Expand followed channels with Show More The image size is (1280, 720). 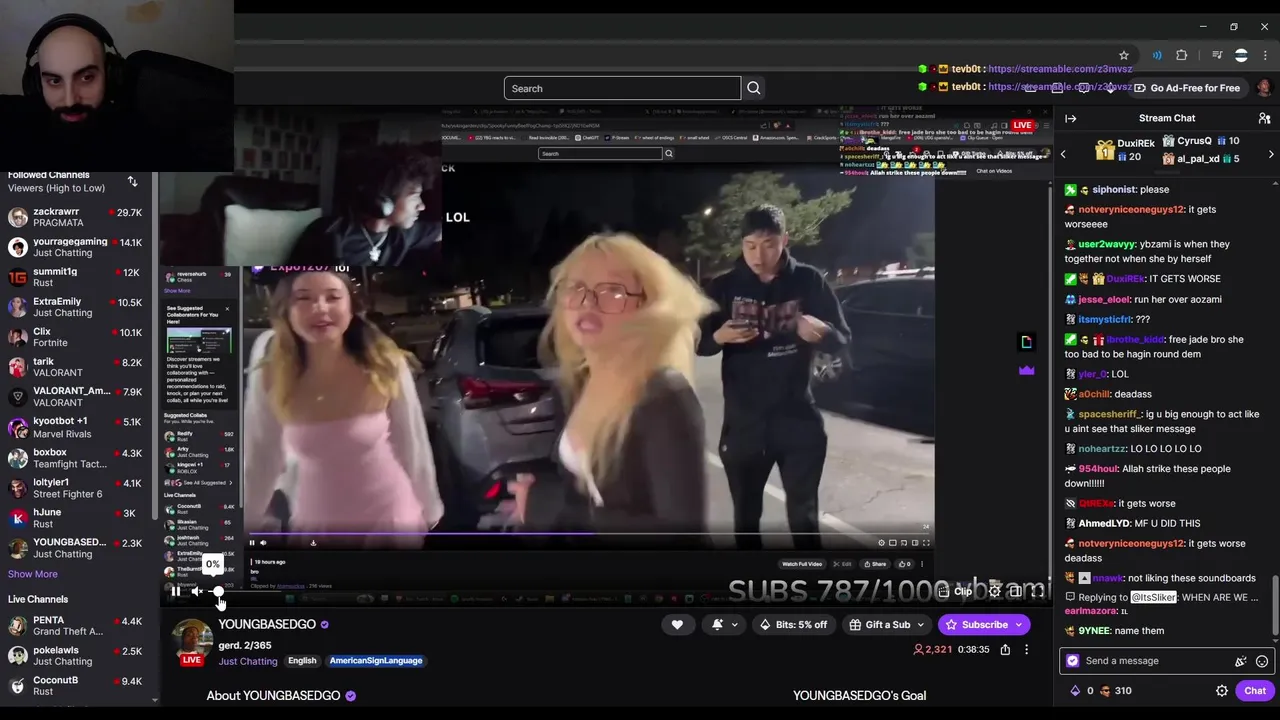coord(33,574)
